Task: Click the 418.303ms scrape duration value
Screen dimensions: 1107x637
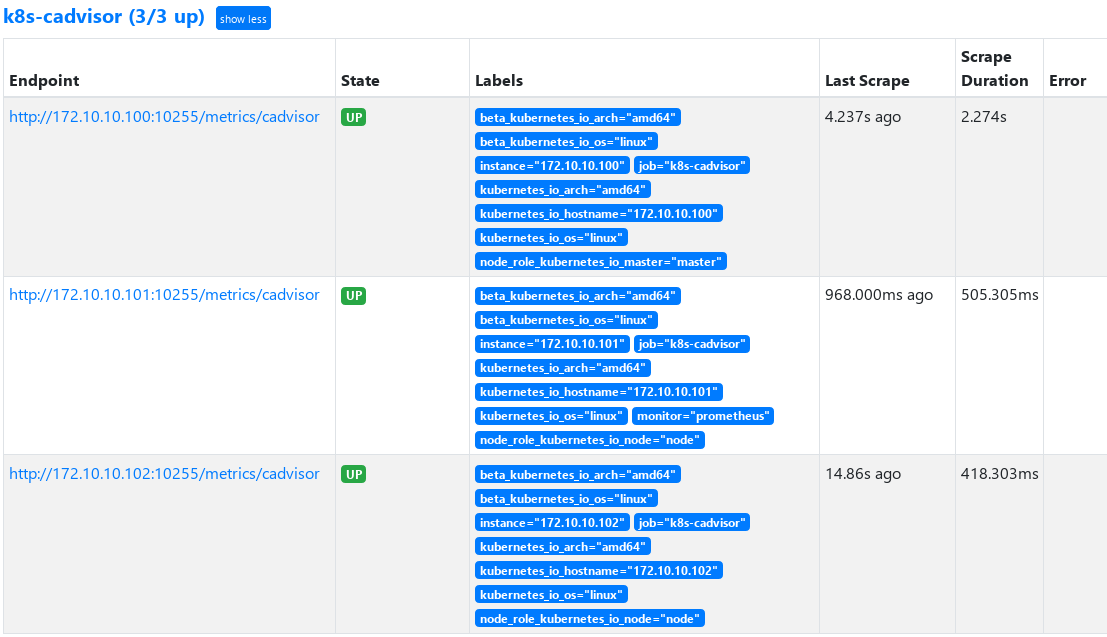Action: [x=1000, y=473]
